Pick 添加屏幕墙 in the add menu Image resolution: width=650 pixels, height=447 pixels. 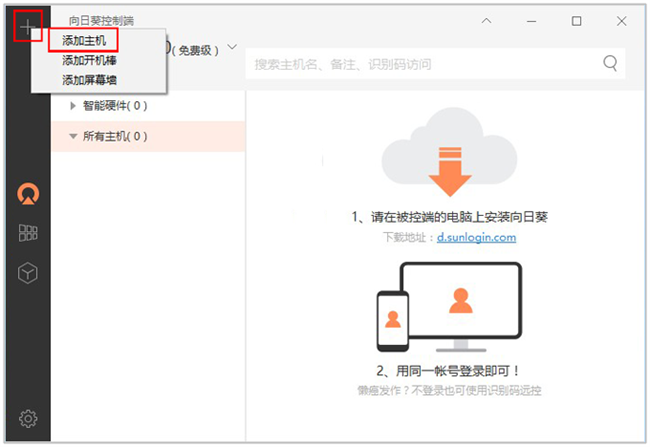pos(88,79)
